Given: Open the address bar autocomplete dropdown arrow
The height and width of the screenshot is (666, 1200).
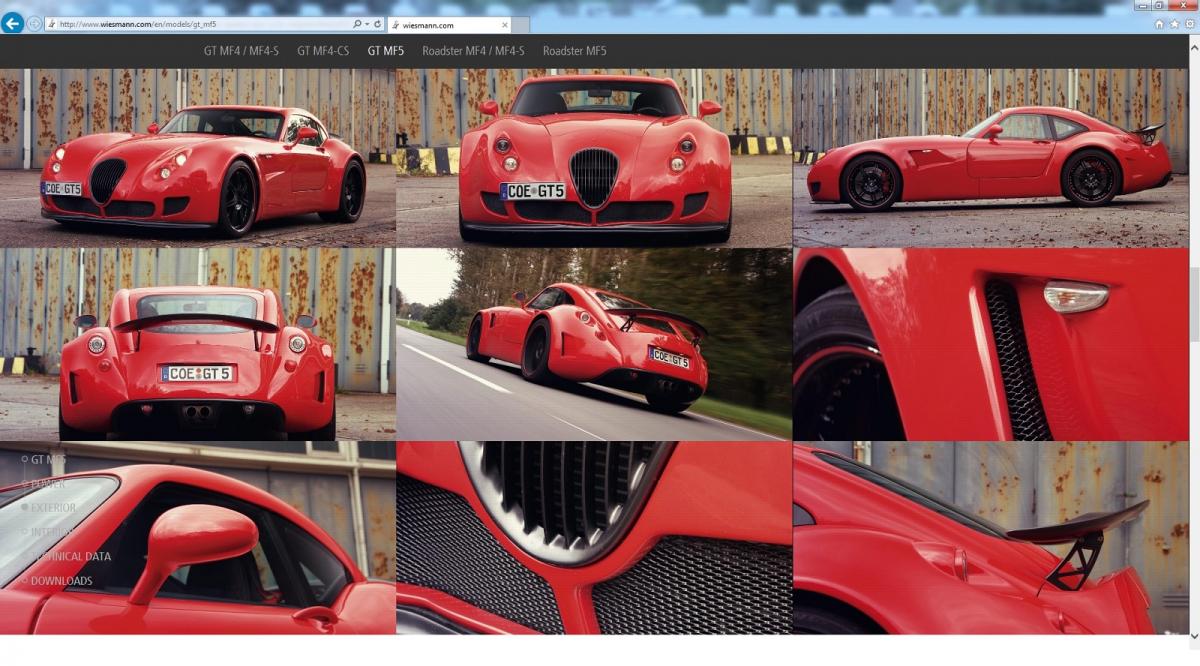Looking at the screenshot, I should tap(366, 24).
